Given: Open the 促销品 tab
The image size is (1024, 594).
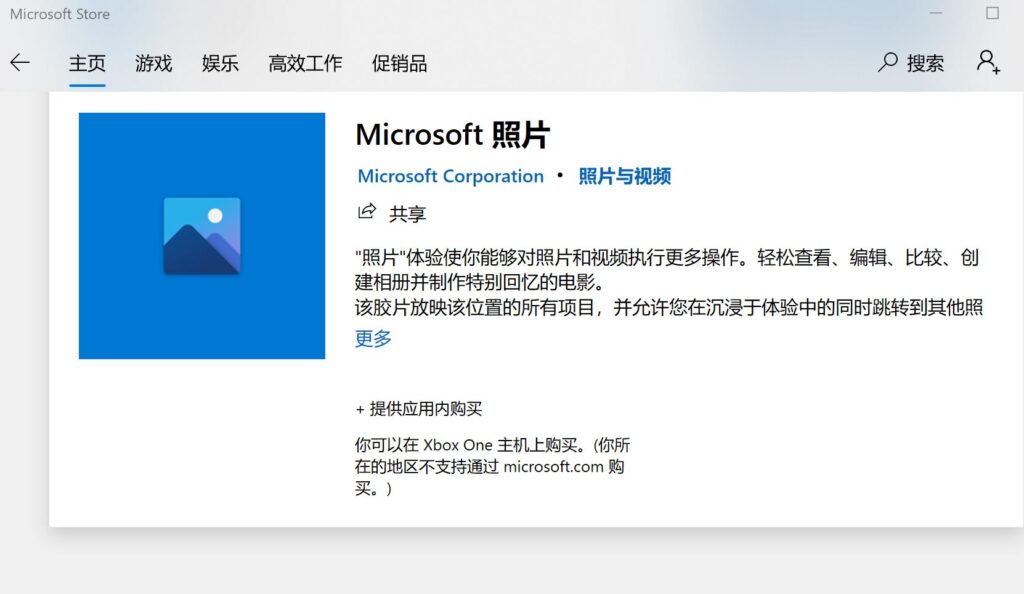Looking at the screenshot, I should pos(399,63).
